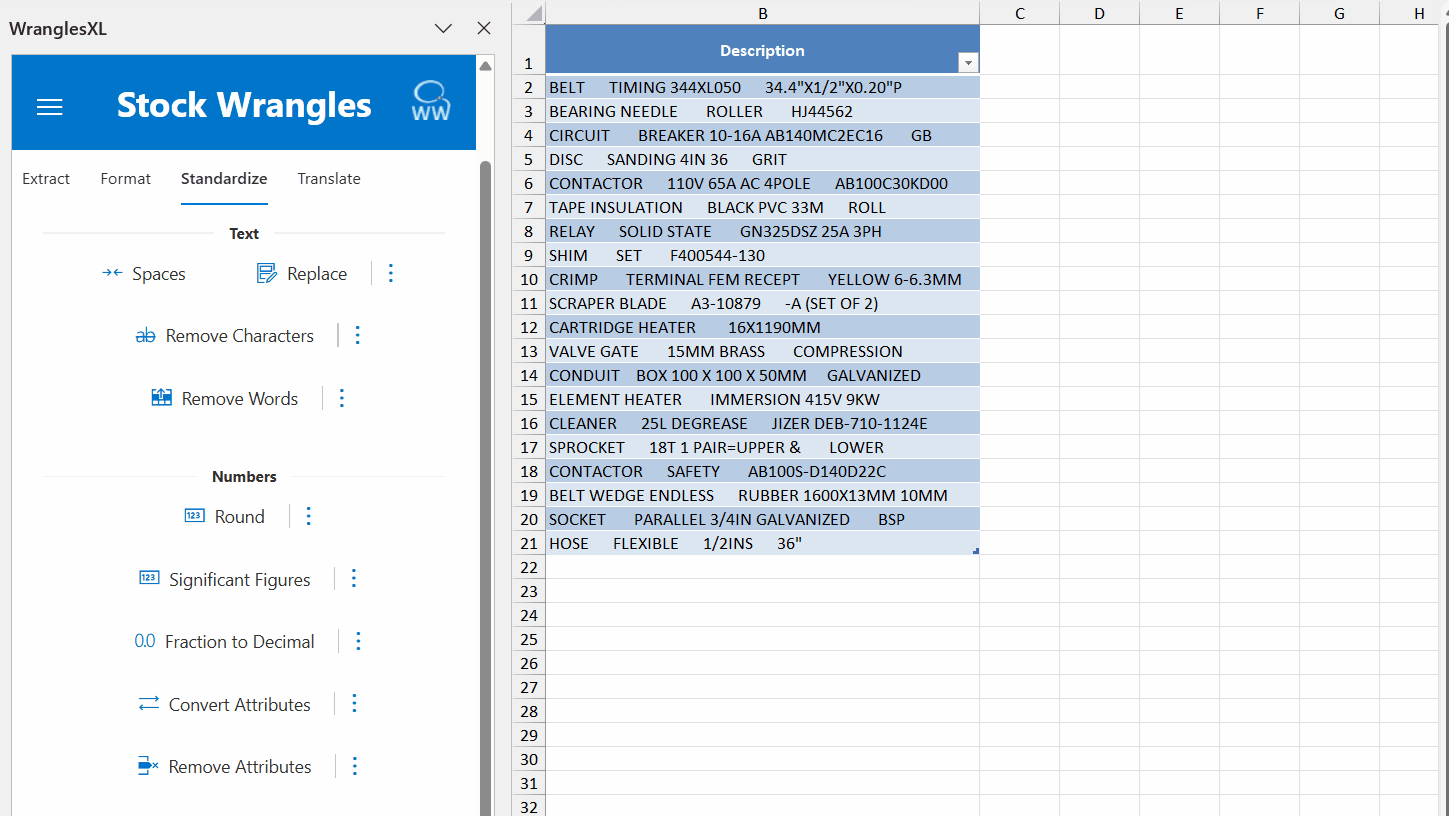Click the Spaces tool icon
This screenshot has width=1449, height=816.
112,273
